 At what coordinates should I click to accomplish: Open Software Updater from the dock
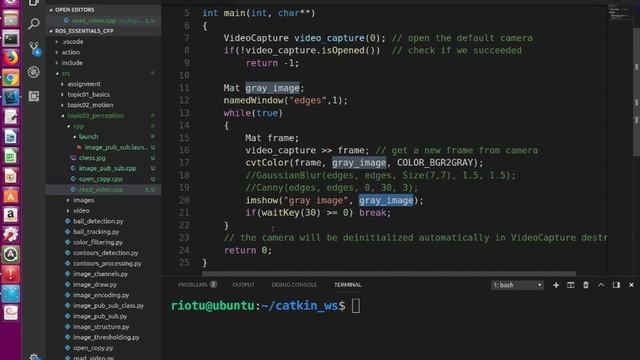[11, 254]
